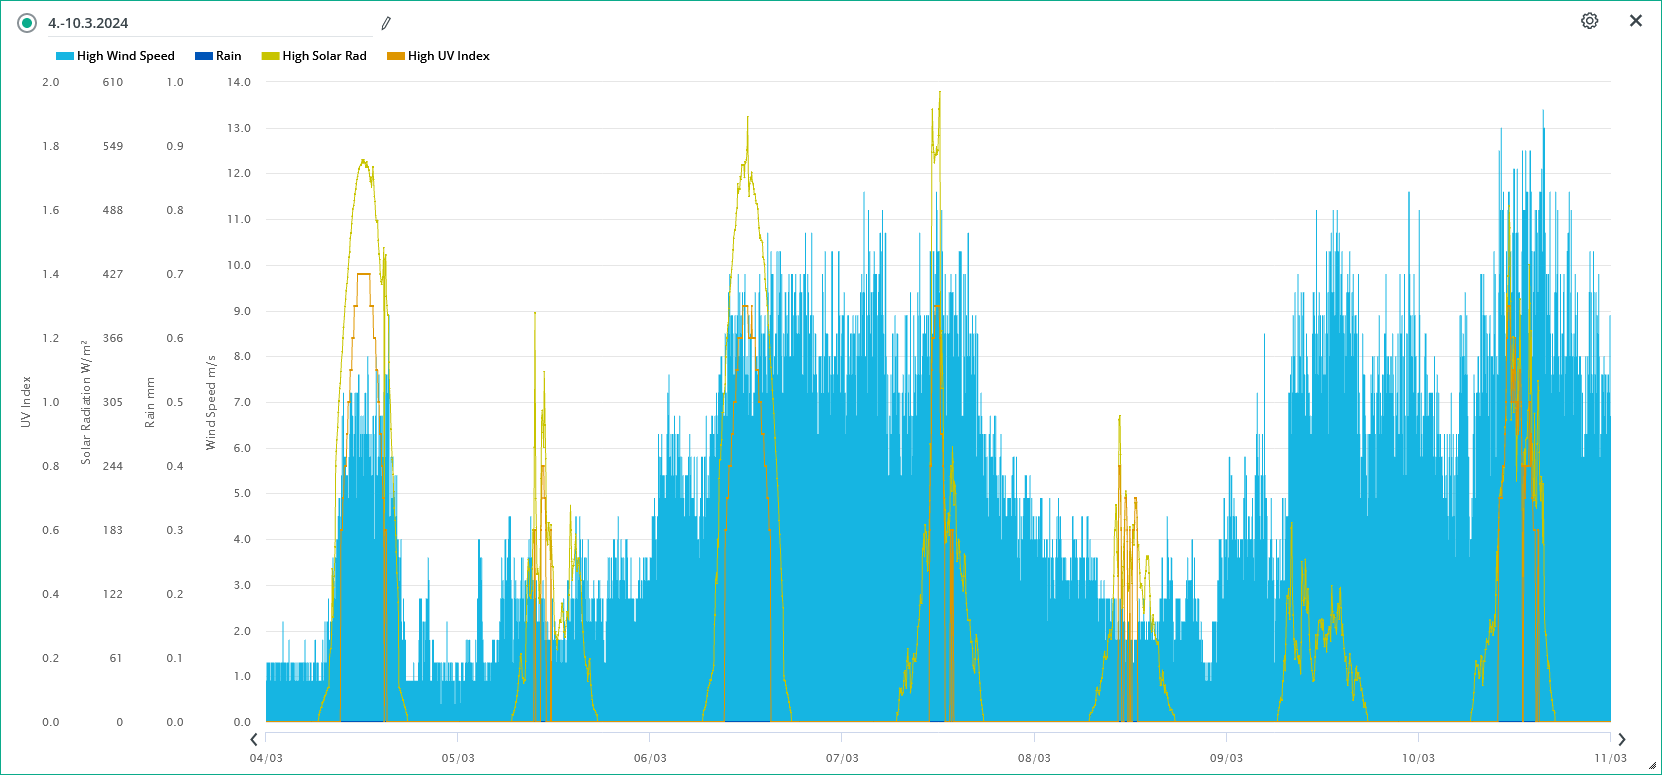Click the resize grip in the bottom-right corner

1652,766
